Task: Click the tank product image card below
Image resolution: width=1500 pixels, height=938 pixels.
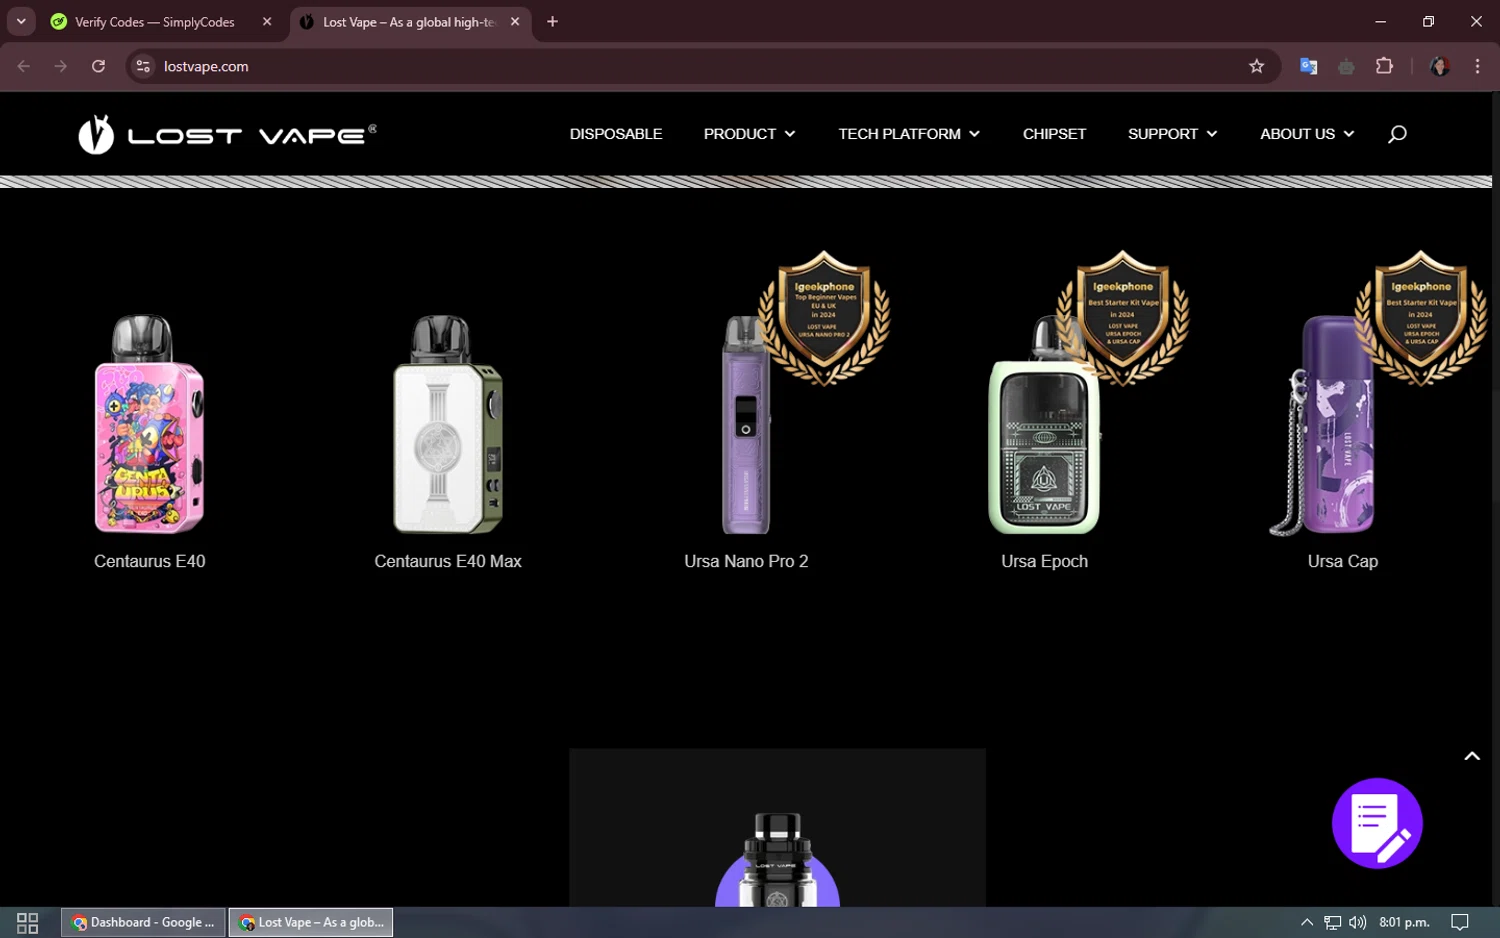Action: coord(777,828)
